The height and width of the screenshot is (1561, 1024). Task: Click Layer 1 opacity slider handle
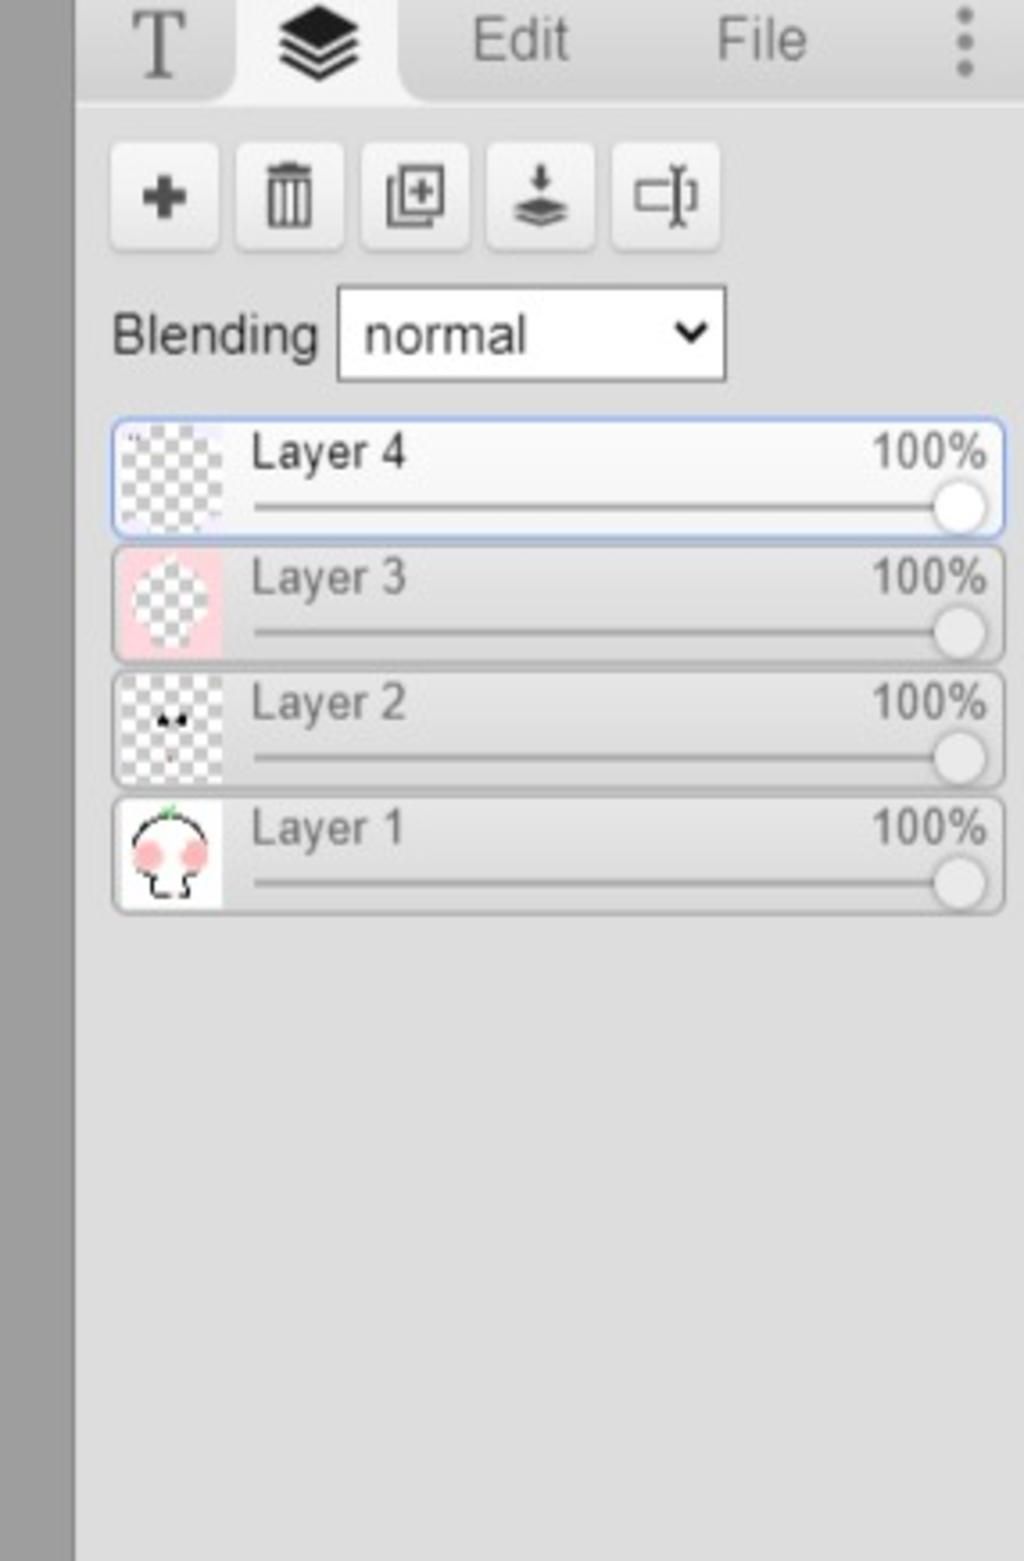(x=960, y=885)
